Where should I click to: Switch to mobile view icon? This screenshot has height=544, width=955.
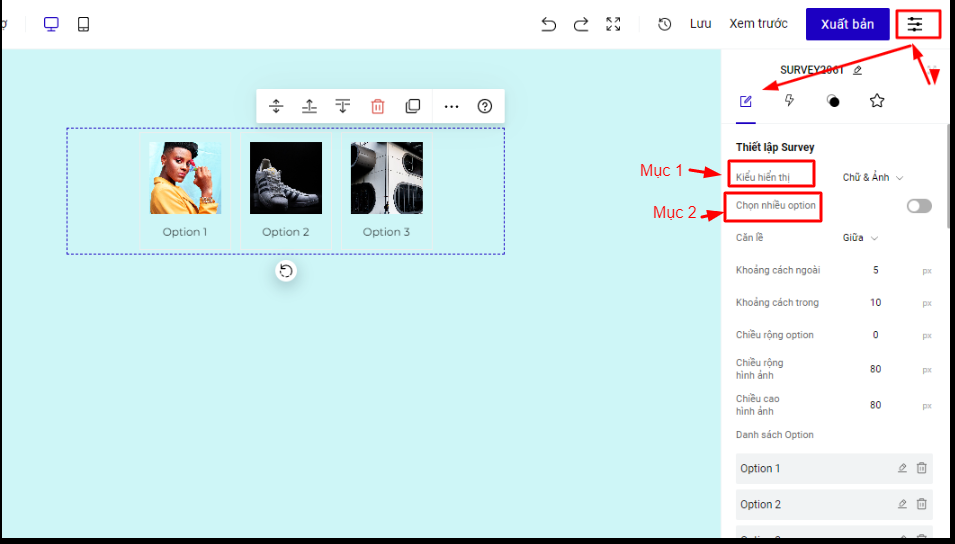[x=83, y=24]
